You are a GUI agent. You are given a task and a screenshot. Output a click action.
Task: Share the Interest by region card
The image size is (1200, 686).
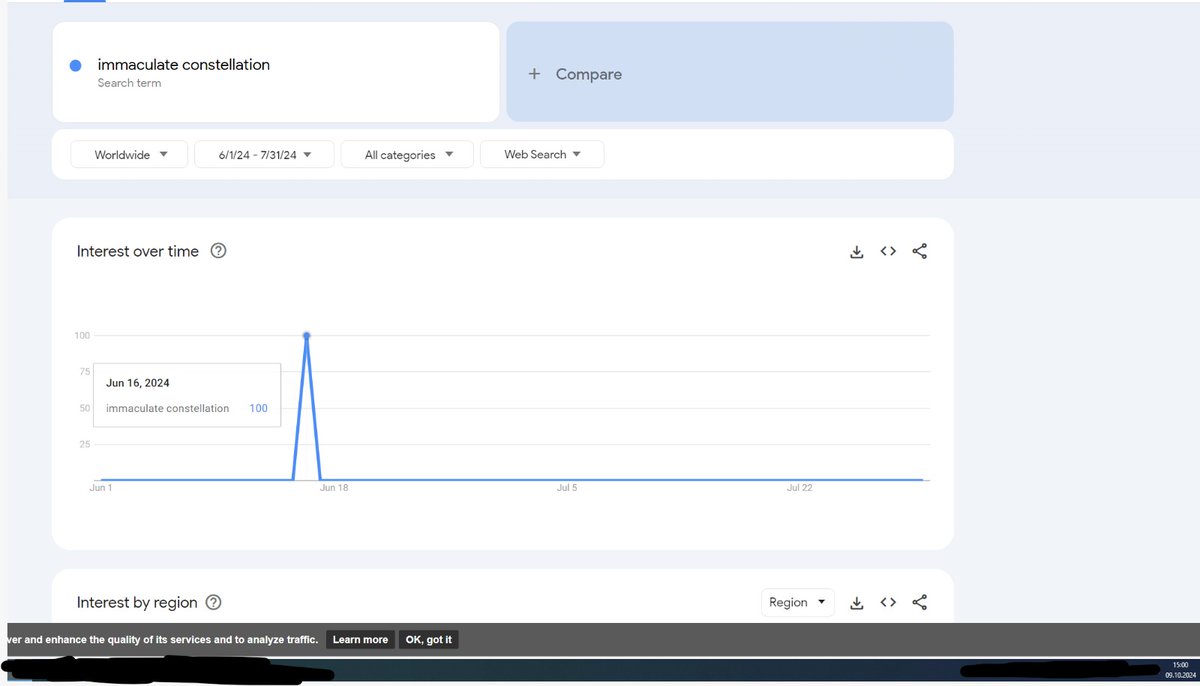[x=920, y=603]
